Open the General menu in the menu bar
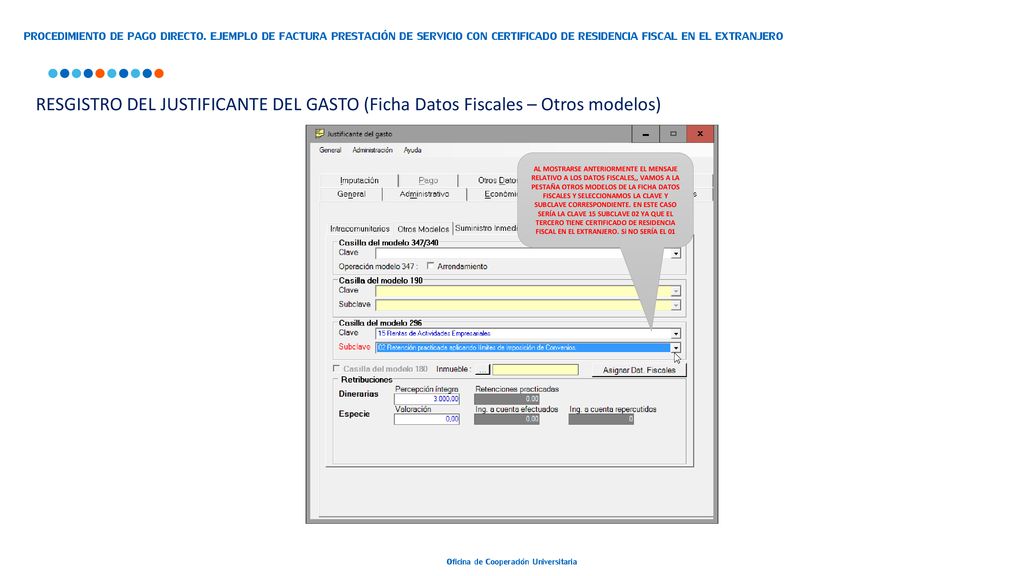The height and width of the screenshot is (576, 1024). [x=330, y=150]
